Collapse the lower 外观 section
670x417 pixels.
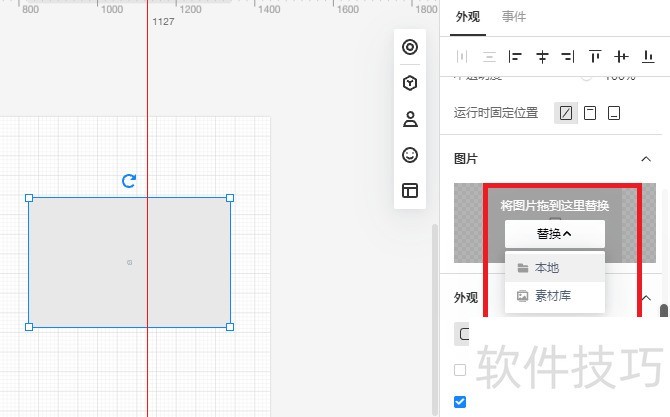646,298
